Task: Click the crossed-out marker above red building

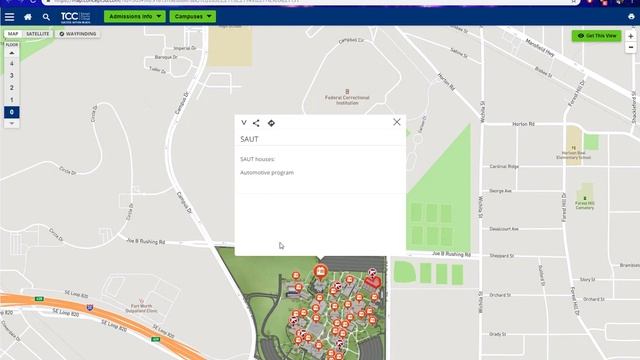Action: (372, 272)
